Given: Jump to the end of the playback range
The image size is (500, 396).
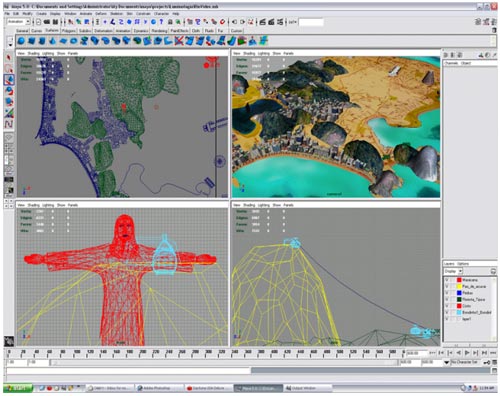Looking at the screenshot, I should pos(484,353).
